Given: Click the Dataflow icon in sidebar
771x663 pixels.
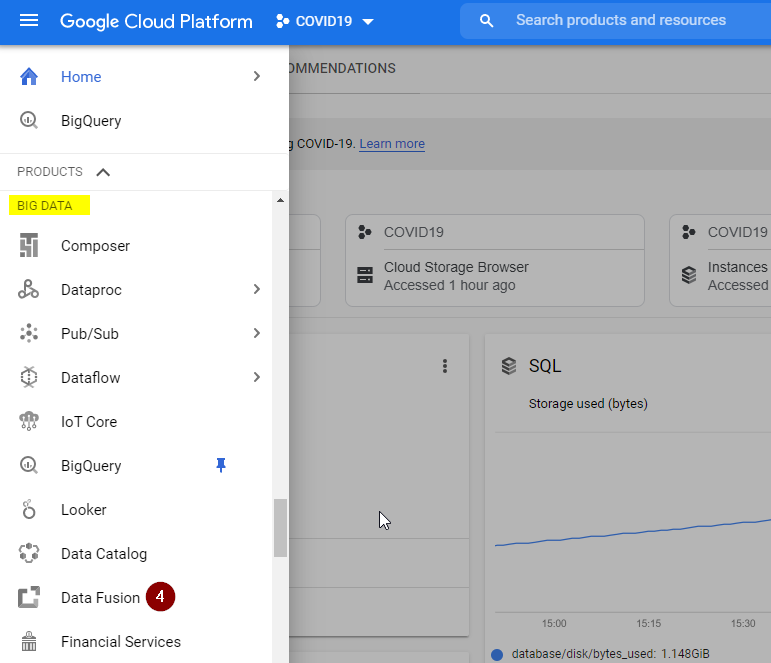Looking at the screenshot, I should click(x=29, y=378).
